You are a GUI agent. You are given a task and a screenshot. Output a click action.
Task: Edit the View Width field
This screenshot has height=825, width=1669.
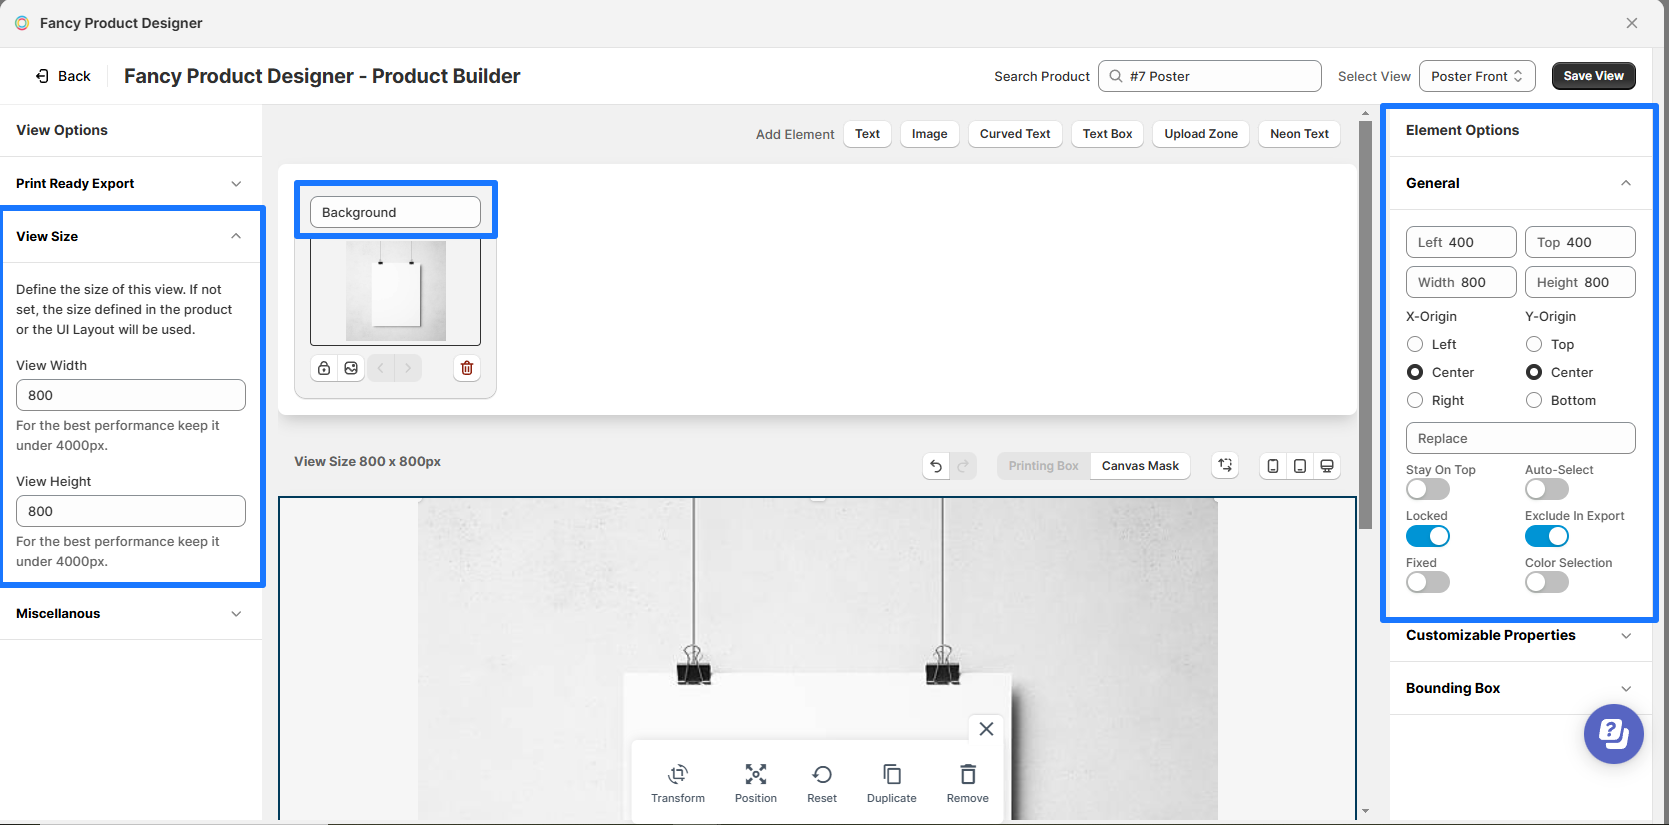tap(131, 395)
